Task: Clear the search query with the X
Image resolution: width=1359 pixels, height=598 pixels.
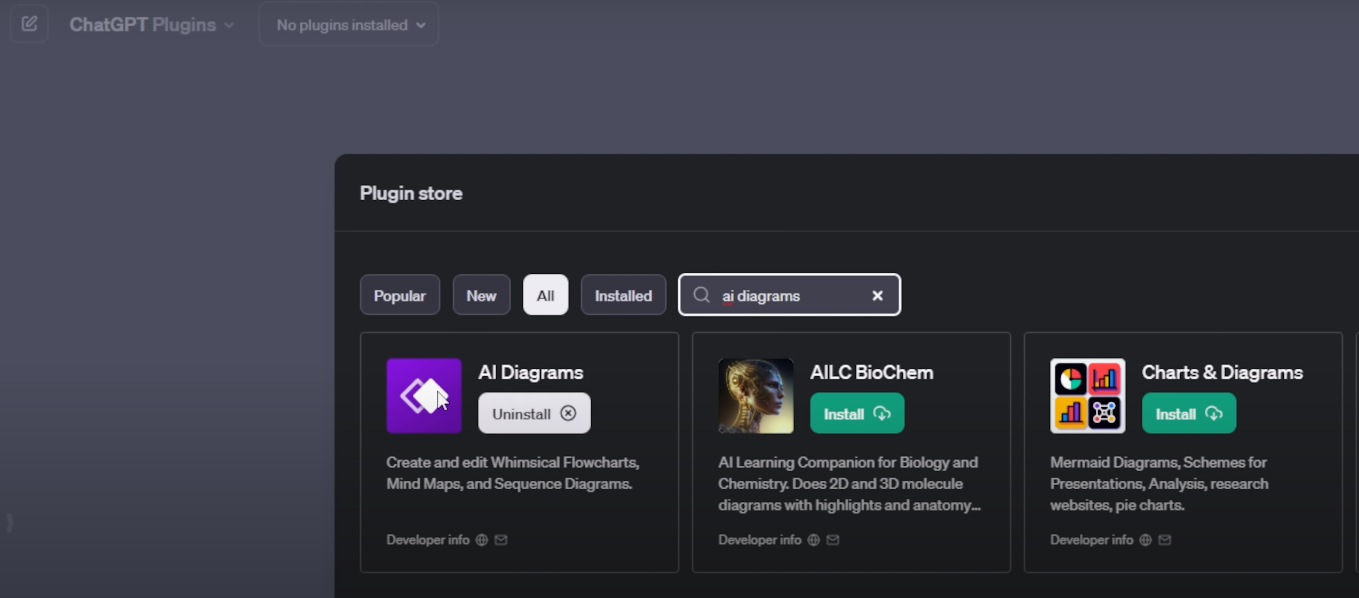Action: 877,294
